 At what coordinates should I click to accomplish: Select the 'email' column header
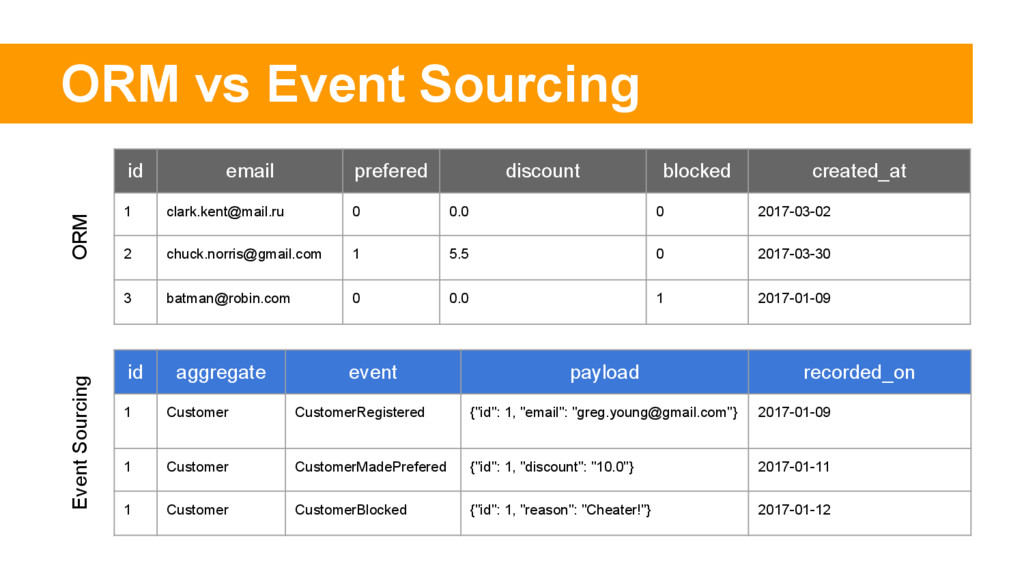coord(249,171)
